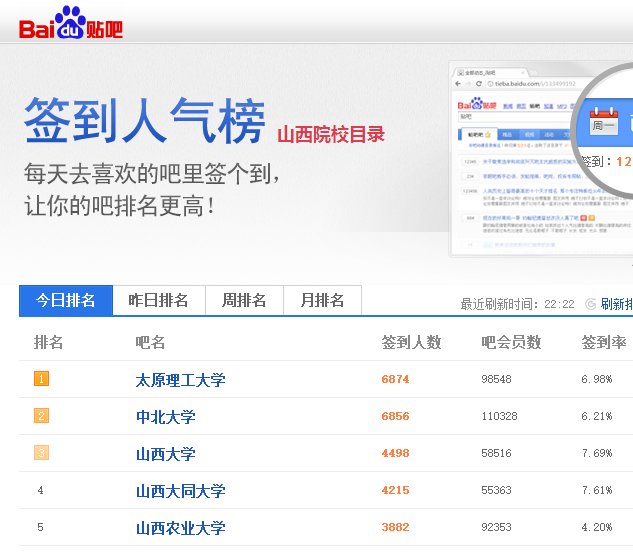Click the rank 3 badge icon
The image size is (633, 553).
[x=41, y=453]
